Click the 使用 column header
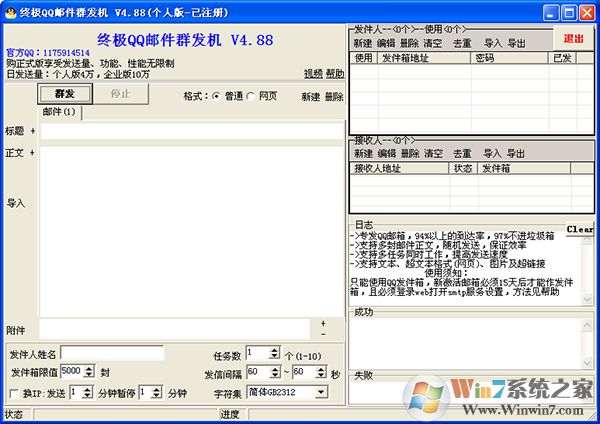 [364, 58]
